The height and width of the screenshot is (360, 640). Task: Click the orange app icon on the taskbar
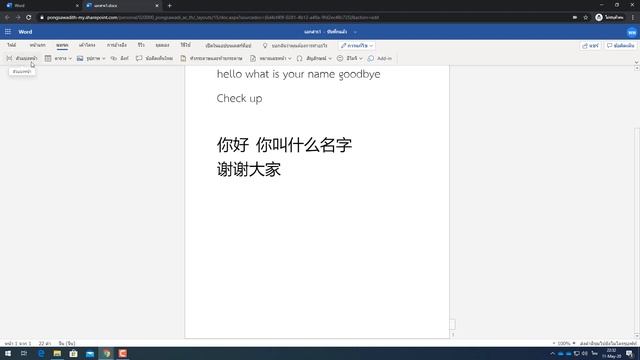coord(122,353)
